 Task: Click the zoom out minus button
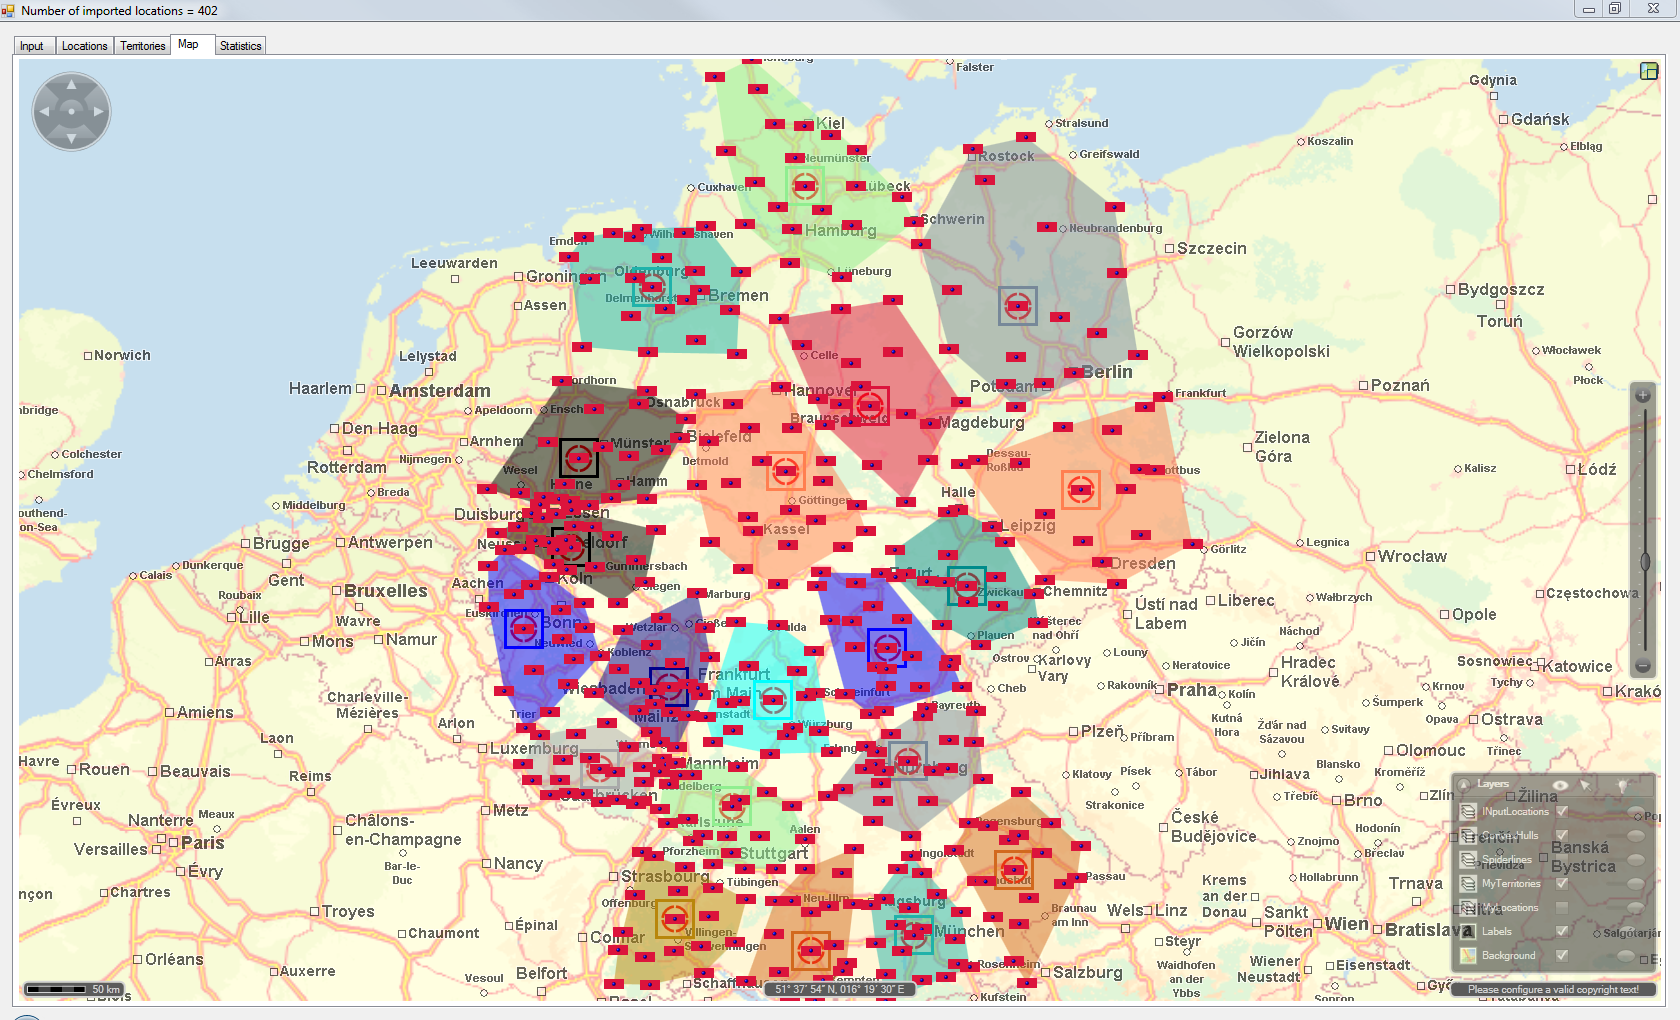[1642, 666]
